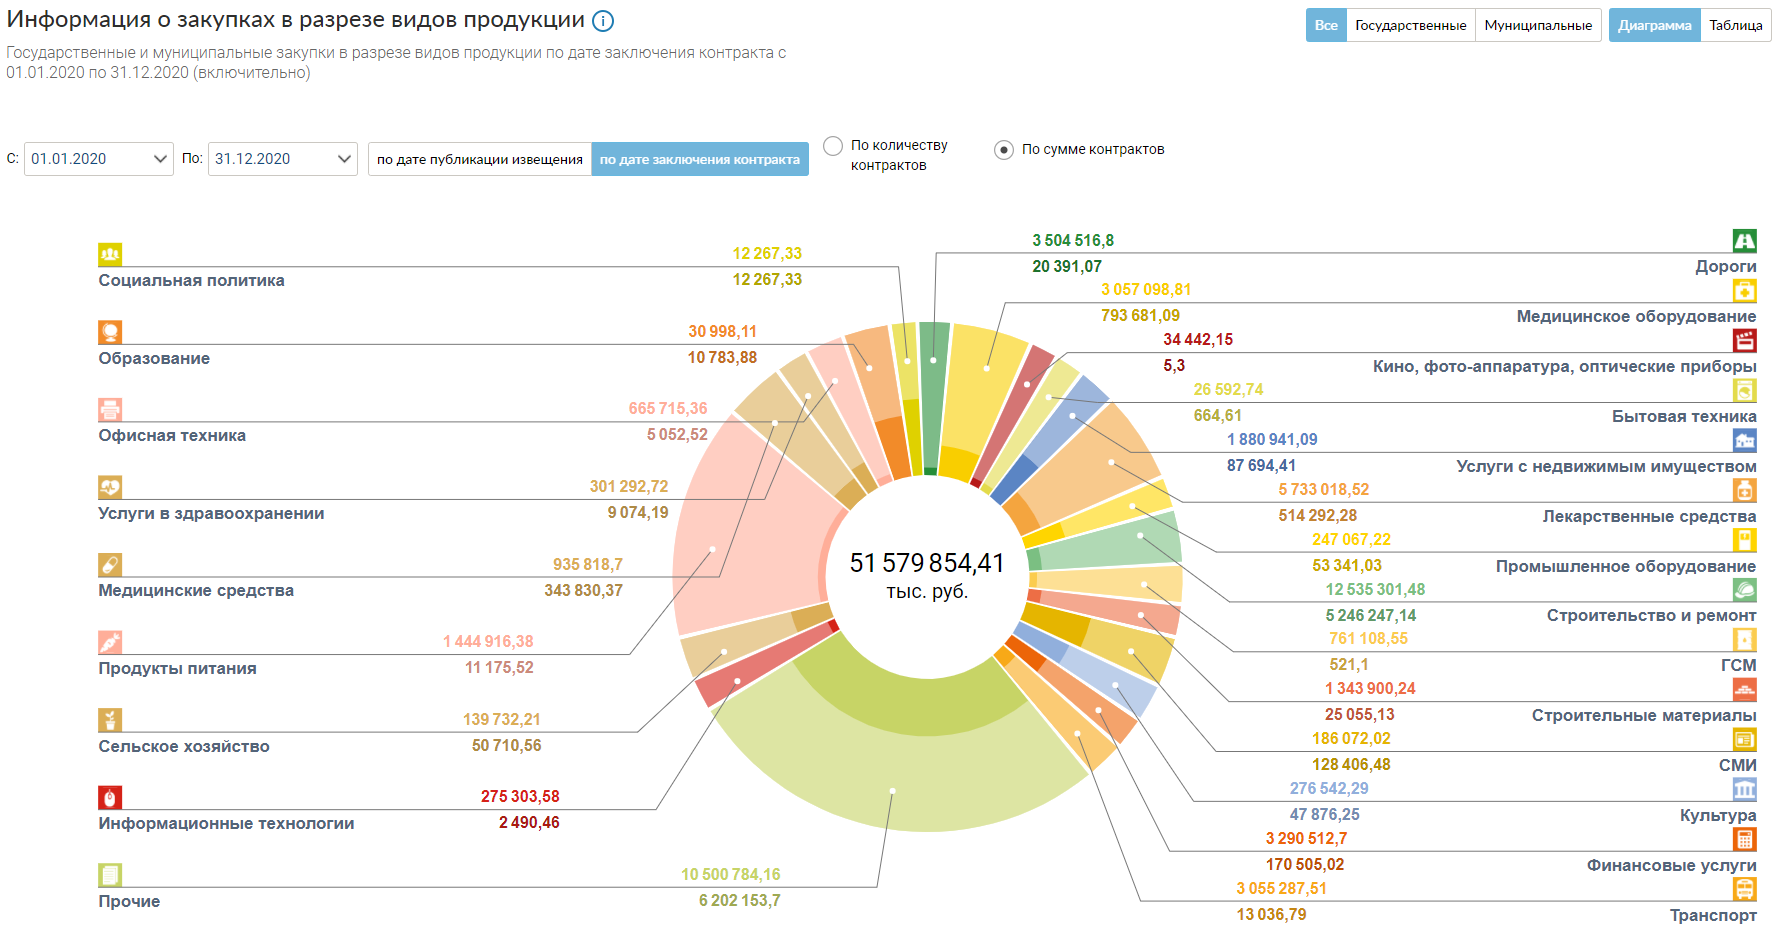Switch to the Таблица view
The height and width of the screenshot is (943, 1784).
click(x=1736, y=25)
